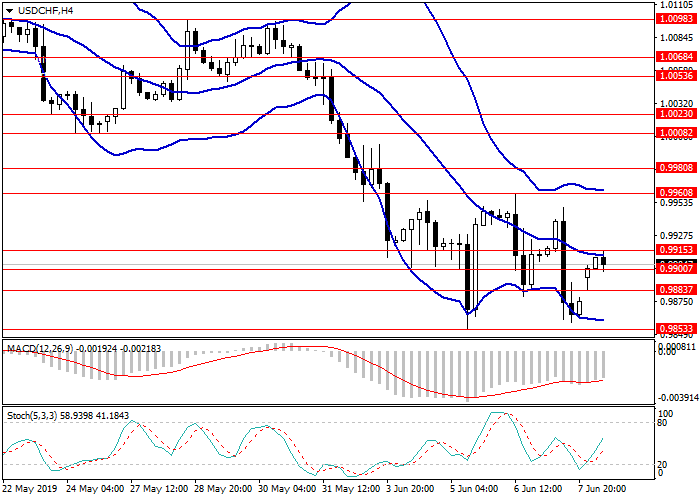Click the Stochastic 80 level axis label
The image size is (700, 500).
click(664, 423)
